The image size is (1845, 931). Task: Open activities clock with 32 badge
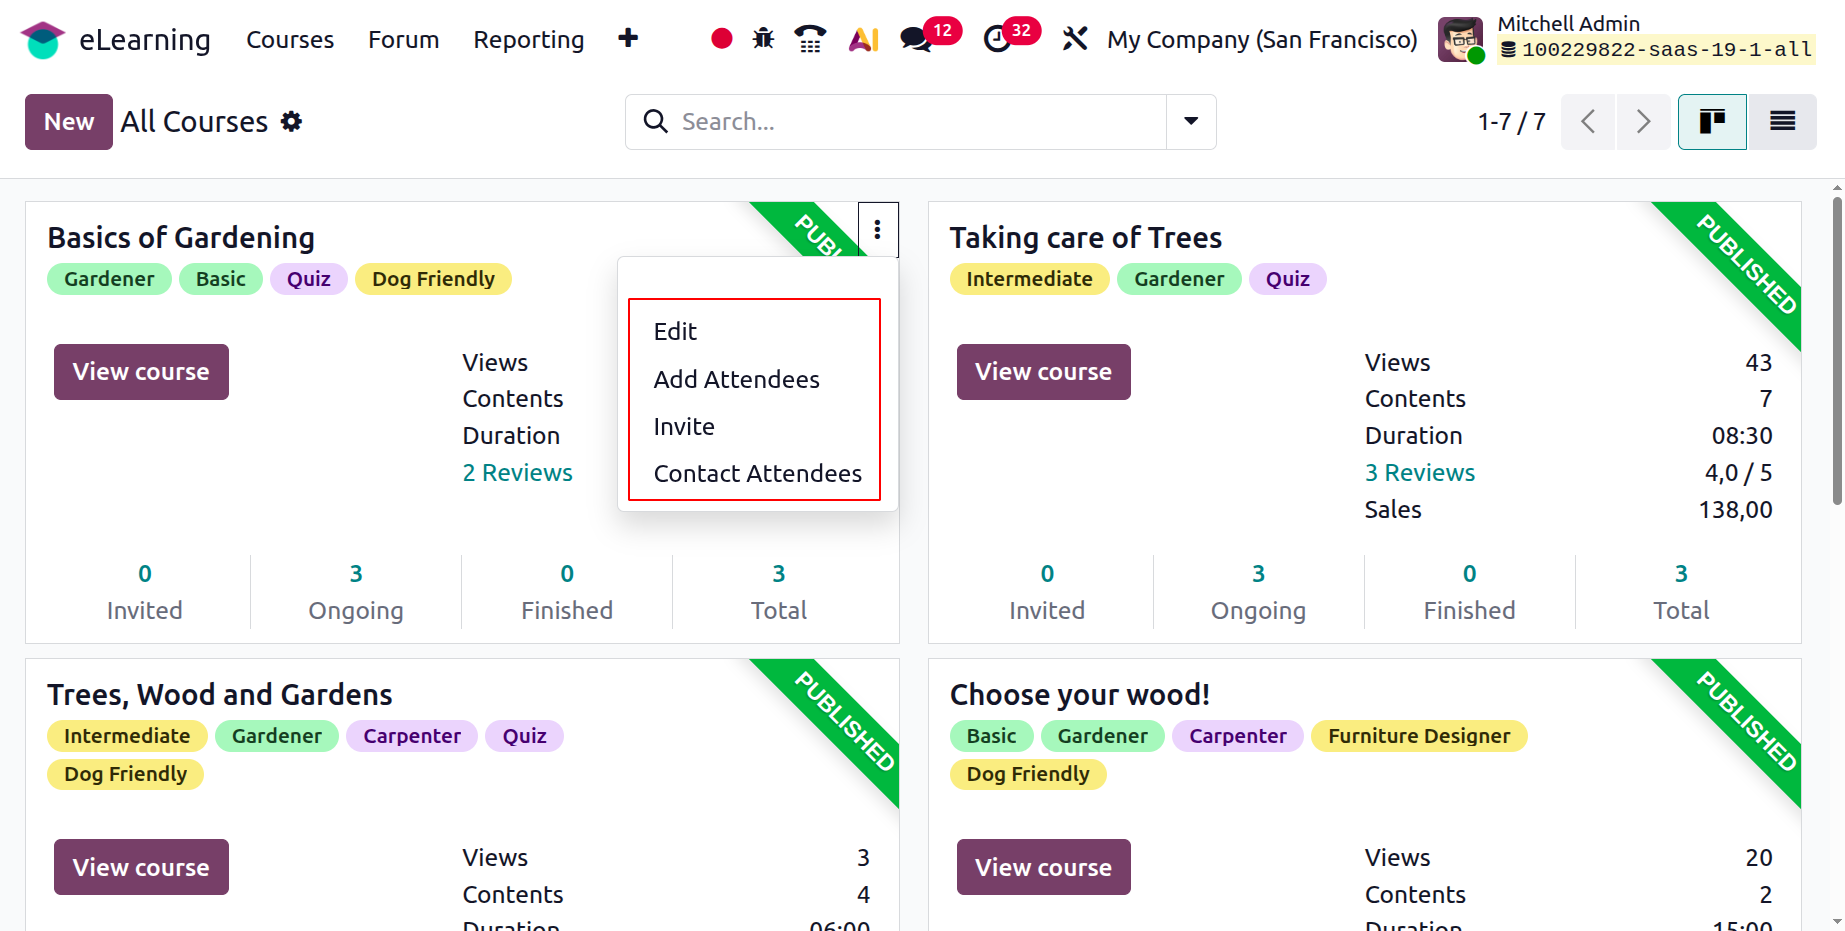point(998,39)
